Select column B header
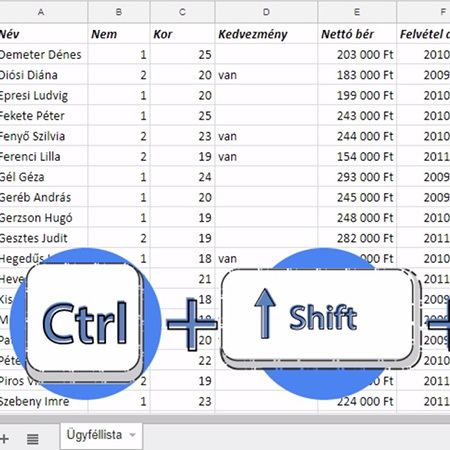This screenshot has width=450, height=450. (x=119, y=12)
